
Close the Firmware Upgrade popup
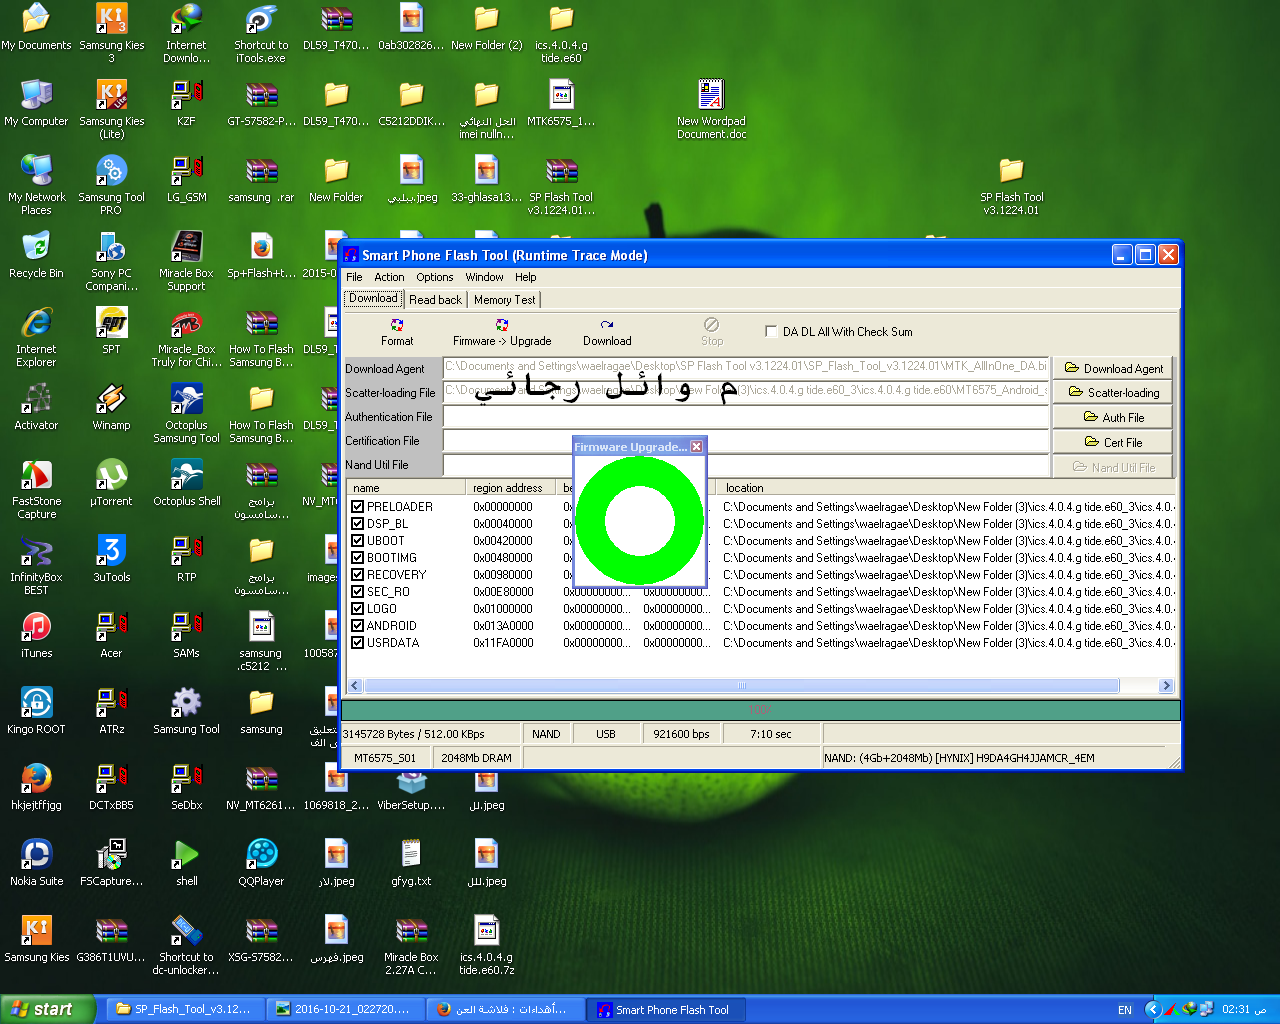point(697,447)
